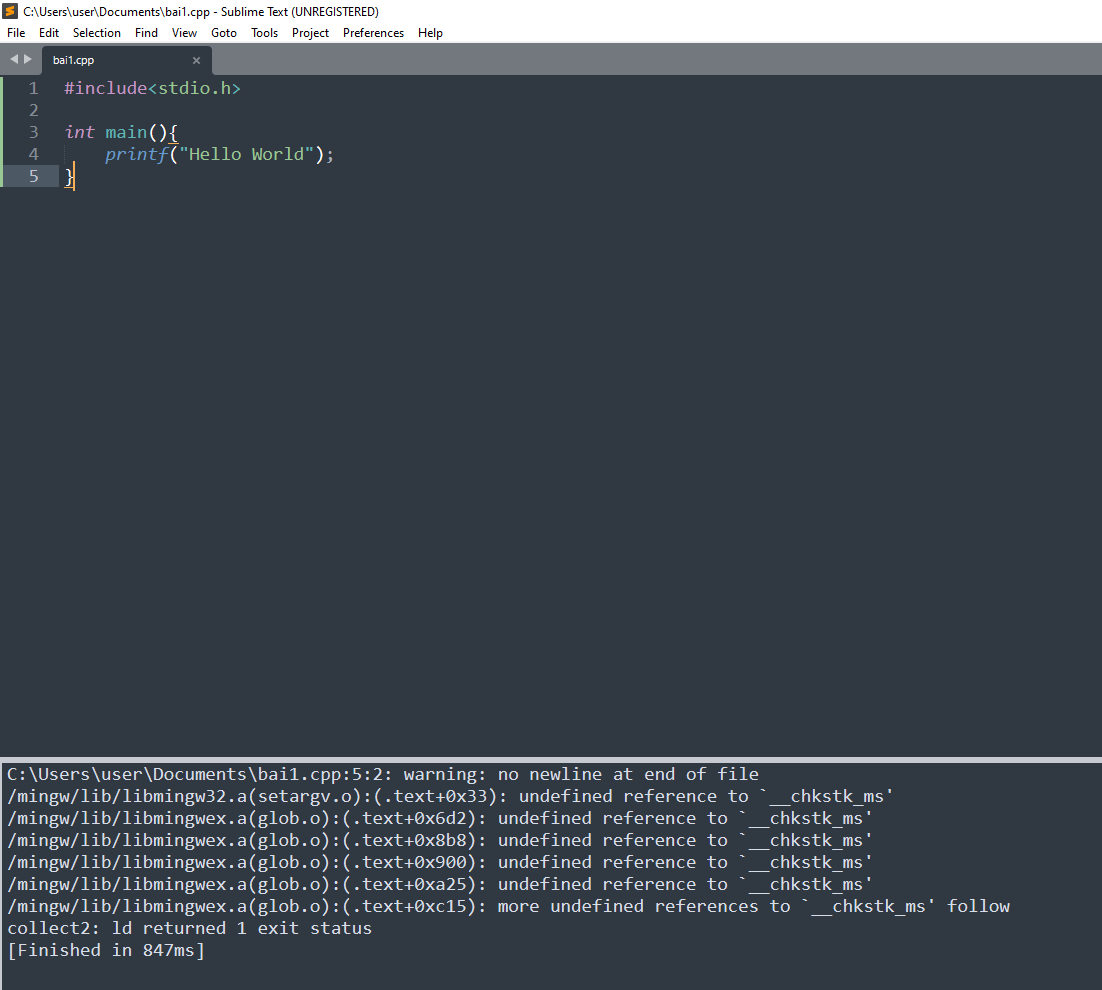1102x990 pixels.
Task: Click the setargv.o undefined reference error line
Action: (x=450, y=796)
